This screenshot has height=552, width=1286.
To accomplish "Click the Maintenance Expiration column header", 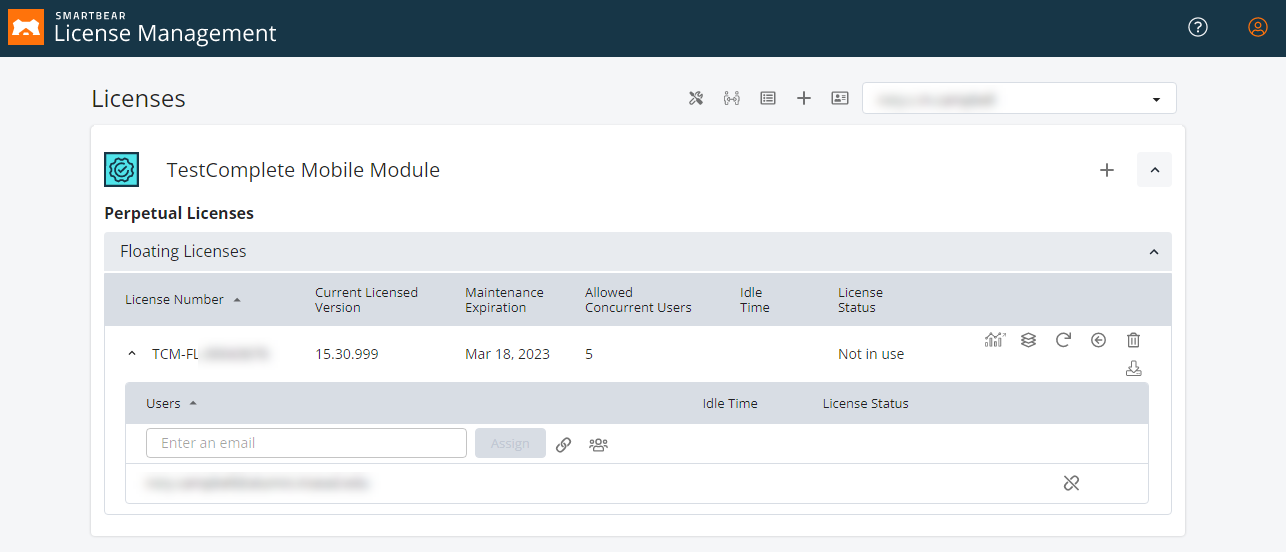I will (504, 300).
